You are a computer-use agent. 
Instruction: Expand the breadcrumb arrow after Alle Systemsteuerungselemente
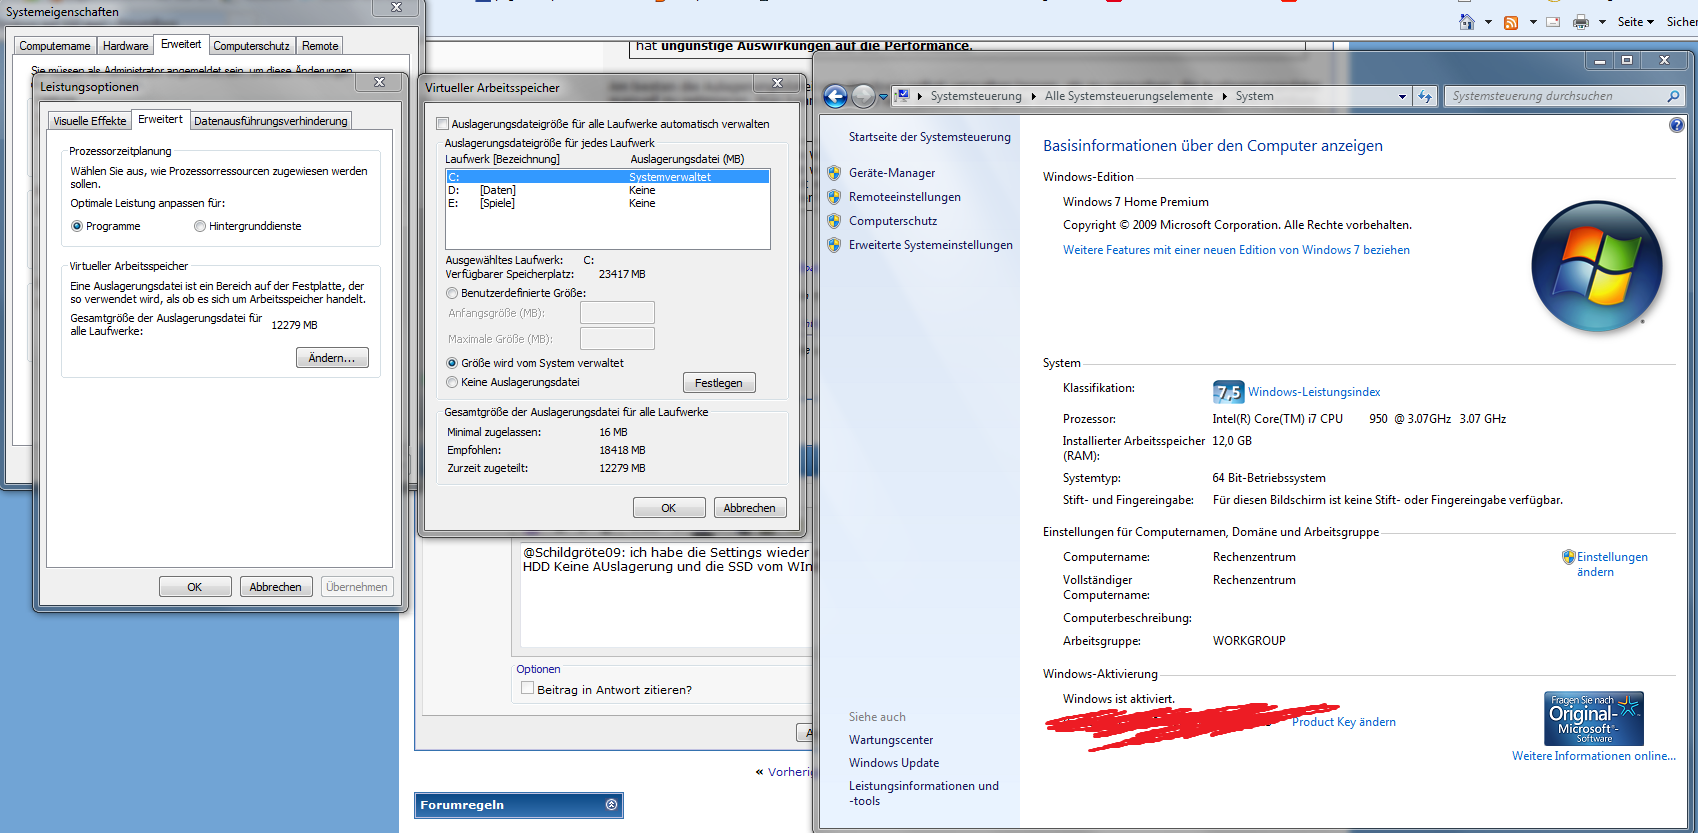[1224, 96]
